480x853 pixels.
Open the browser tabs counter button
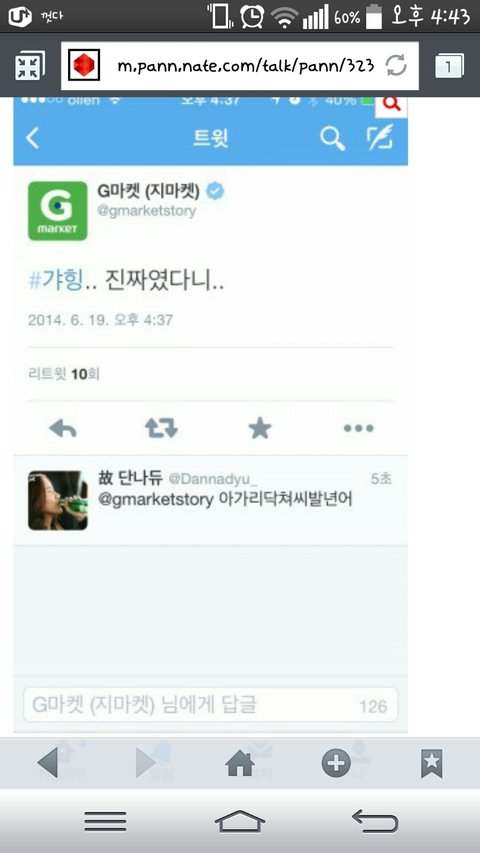(x=450, y=66)
